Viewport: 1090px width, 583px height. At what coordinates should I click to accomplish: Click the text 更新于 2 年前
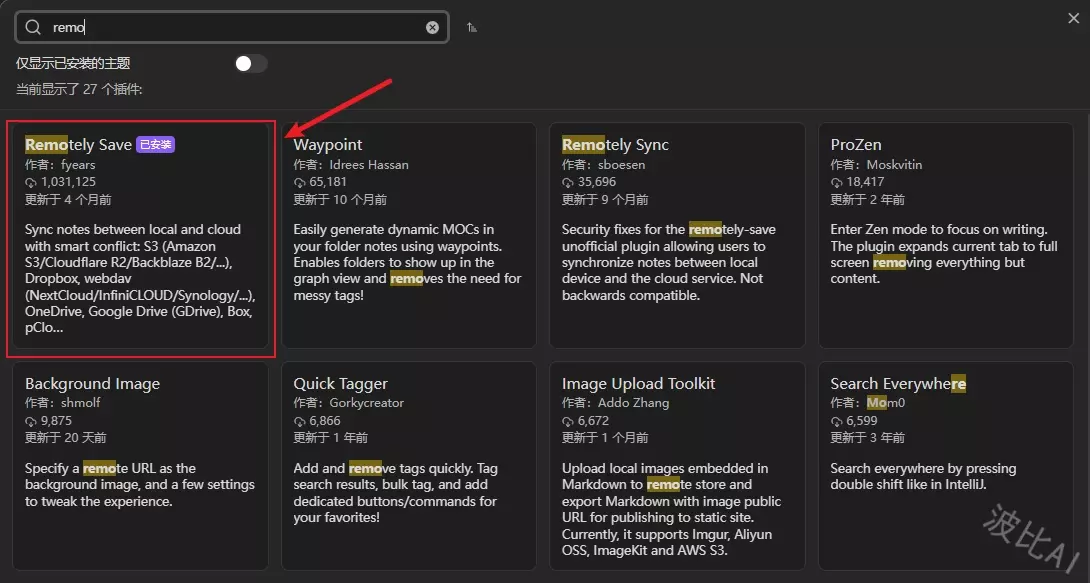[868, 200]
